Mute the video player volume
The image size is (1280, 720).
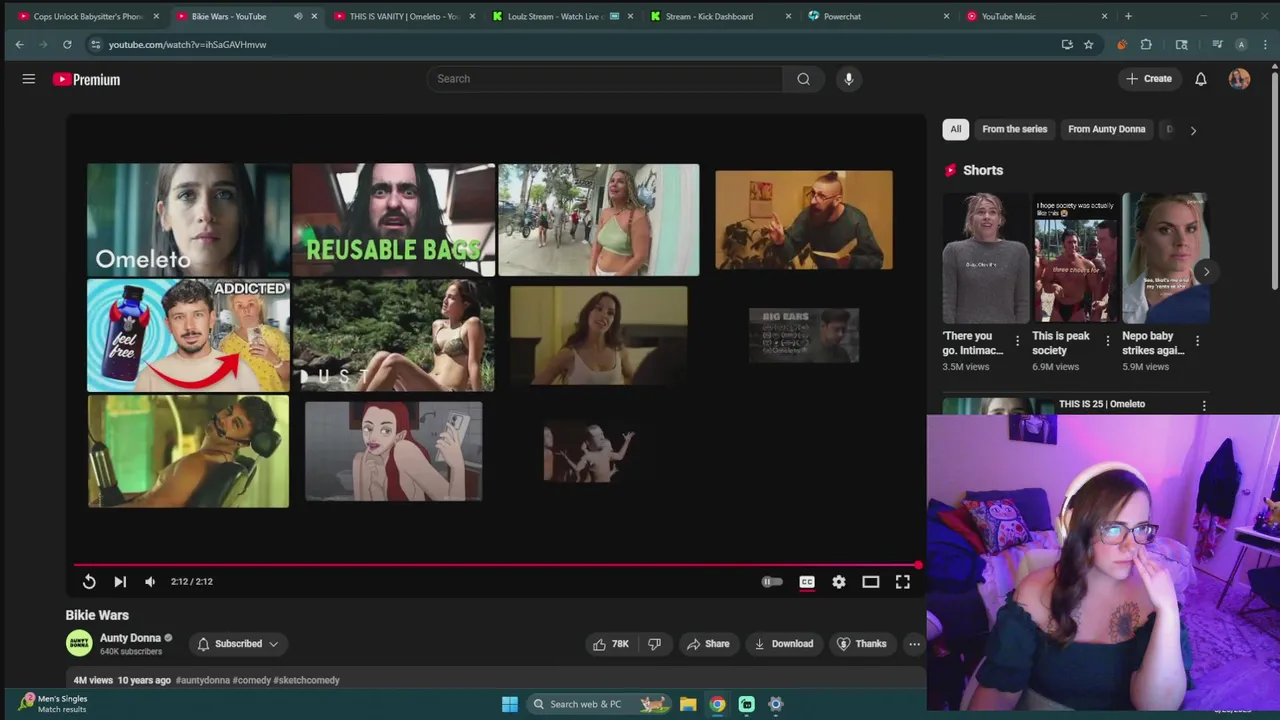point(150,582)
